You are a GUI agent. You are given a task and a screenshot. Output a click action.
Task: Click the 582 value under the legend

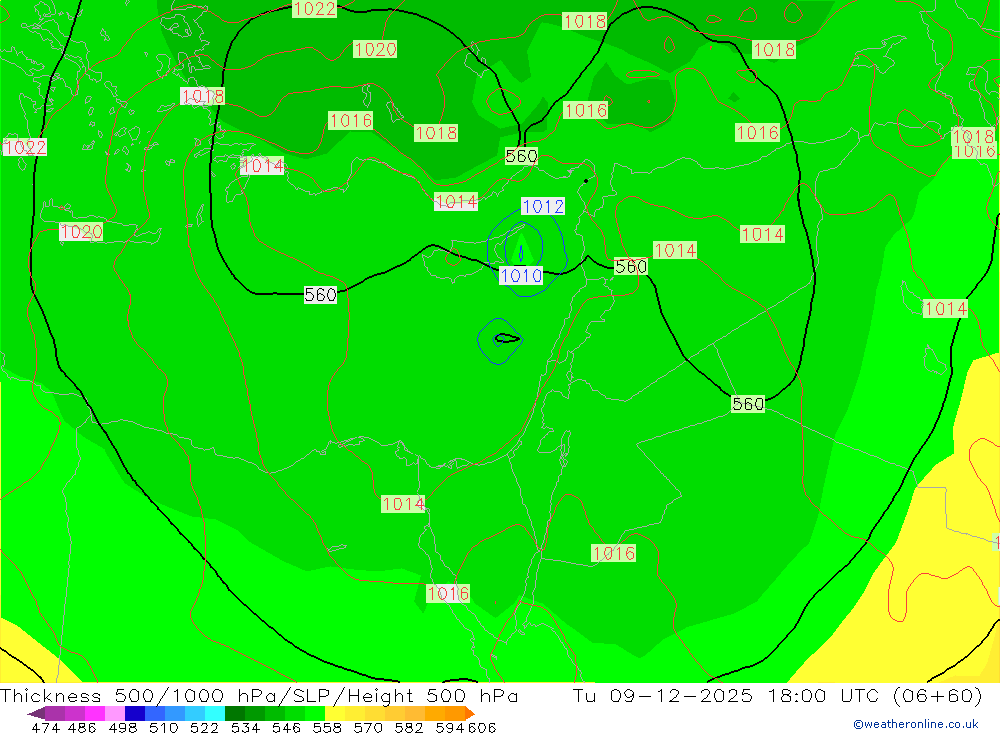click(408, 727)
